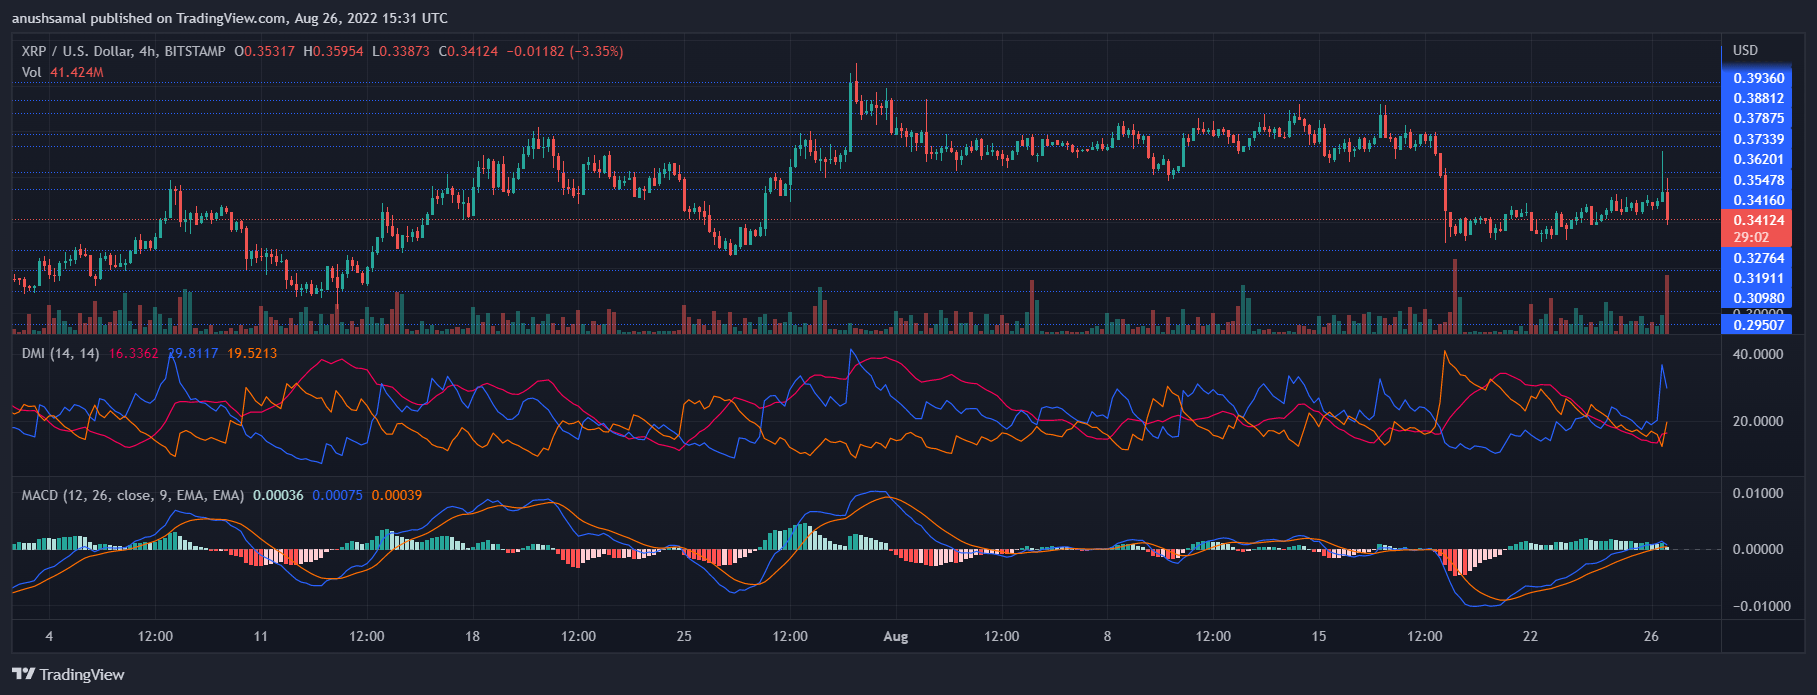Click the 0.39360 price level label
The height and width of the screenshot is (695, 1817).
point(1758,78)
